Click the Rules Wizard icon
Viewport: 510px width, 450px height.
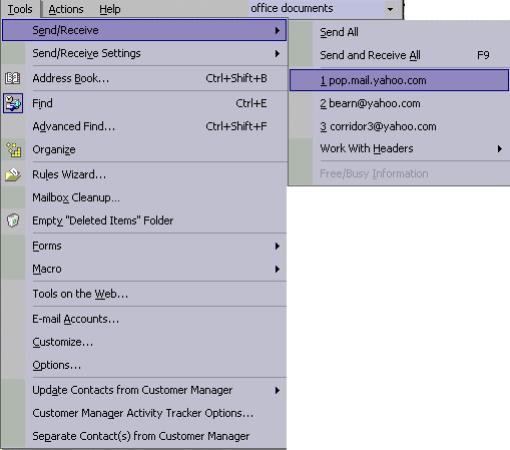[13, 174]
